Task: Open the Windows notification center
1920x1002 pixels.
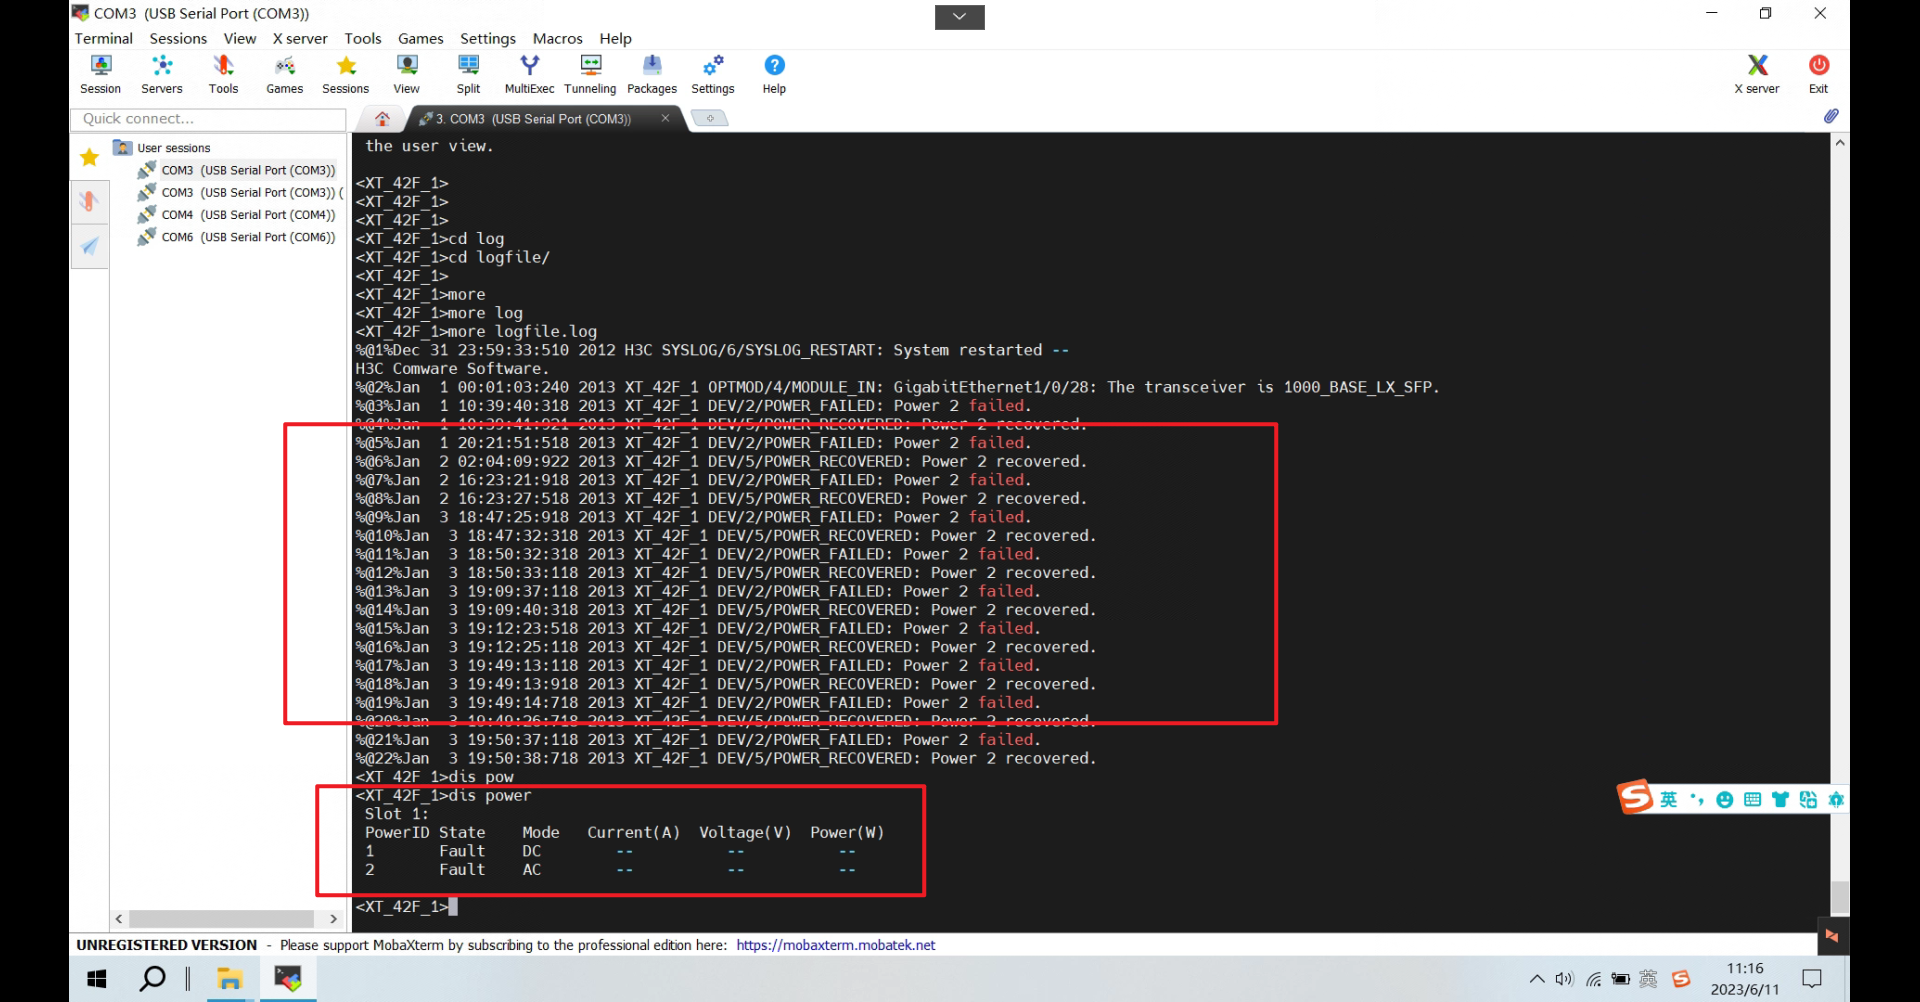Action: 1812,979
